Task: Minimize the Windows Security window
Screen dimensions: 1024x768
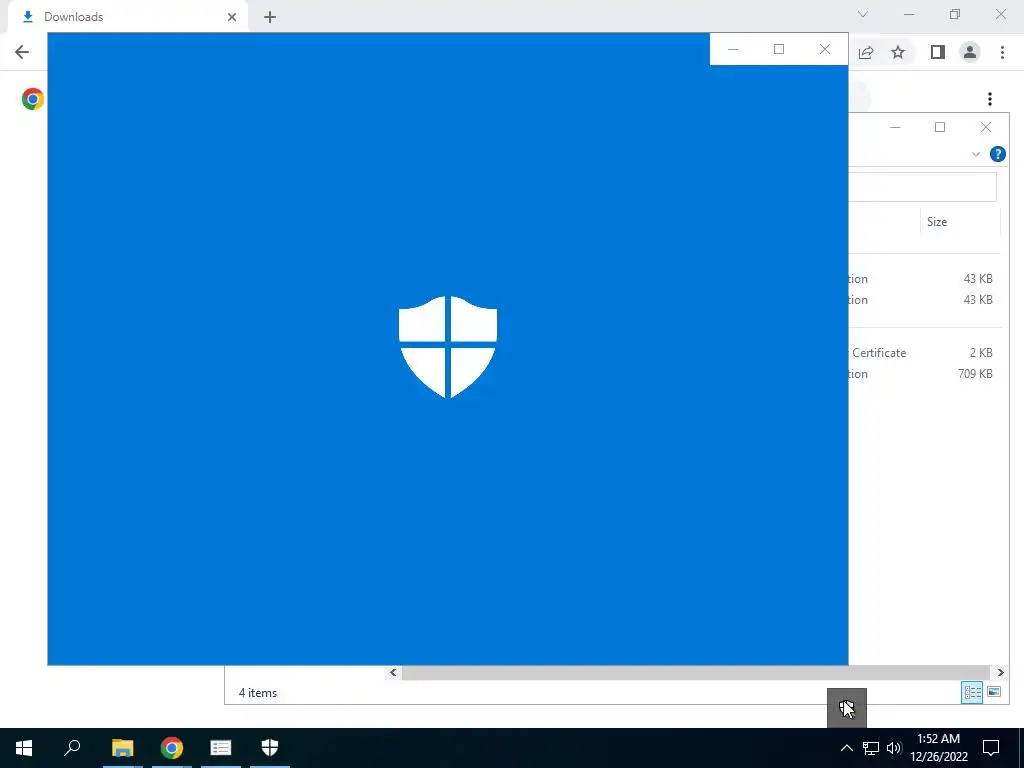Action: click(x=733, y=49)
